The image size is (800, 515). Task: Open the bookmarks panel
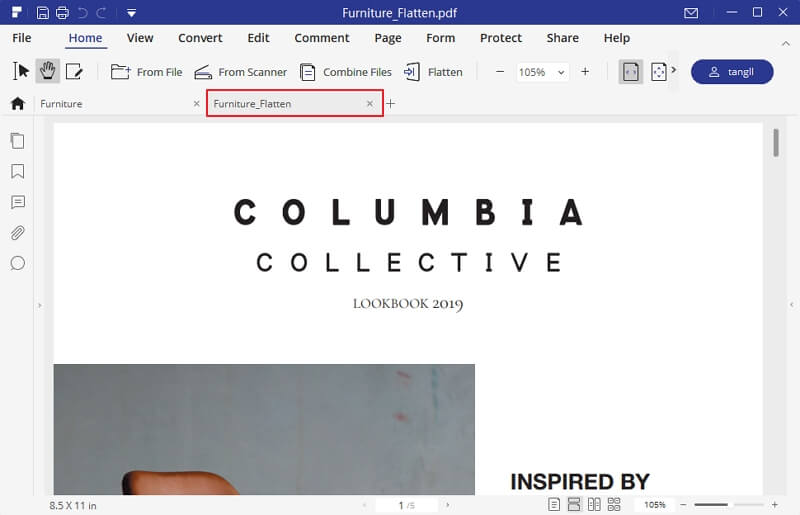pyautogui.click(x=17, y=171)
